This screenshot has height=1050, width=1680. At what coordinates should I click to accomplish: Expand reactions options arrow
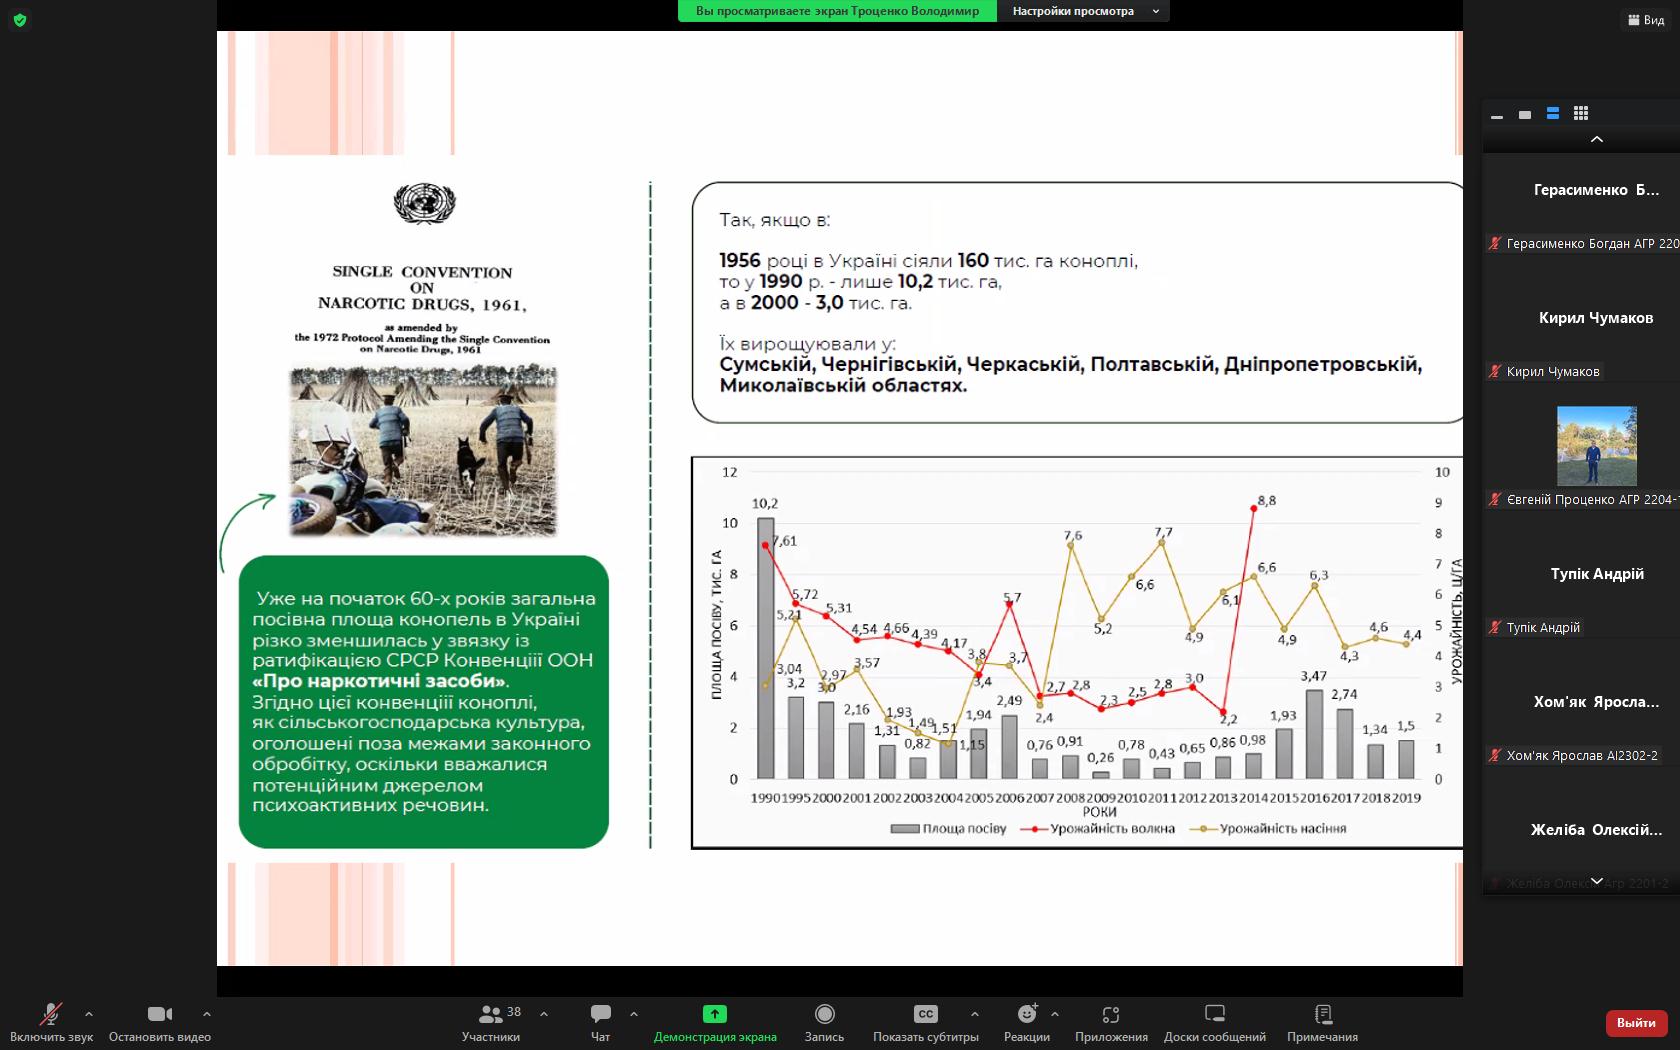(1055, 1014)
